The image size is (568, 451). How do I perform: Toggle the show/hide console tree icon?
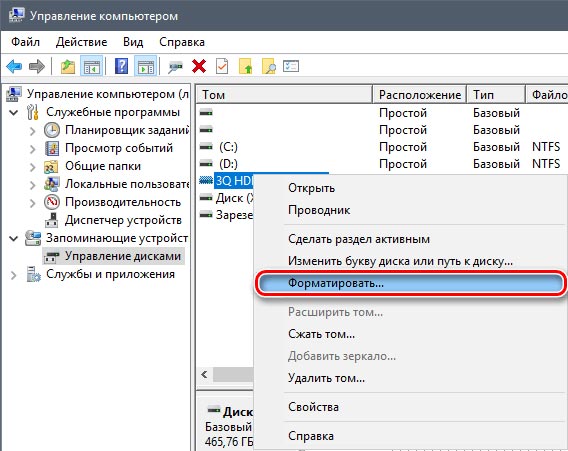(92, 66)
